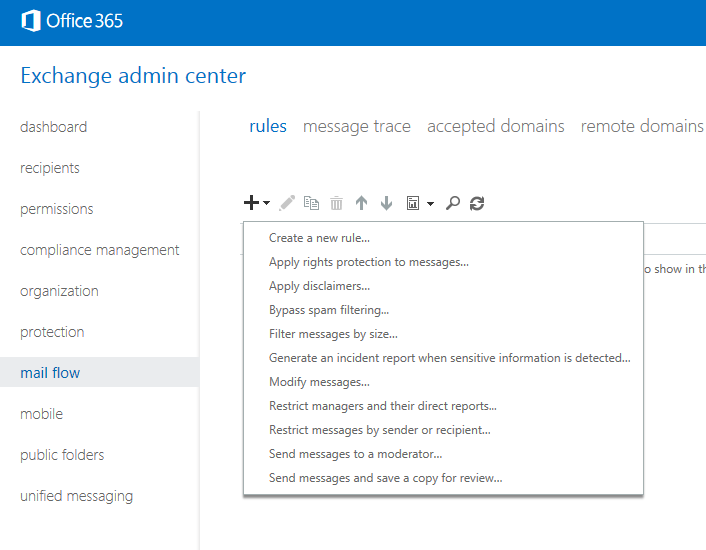Image resolution: width=706 pixels, height=550 pixels.
Task: Click the magnifier search icon
Action: coord(453,203)
